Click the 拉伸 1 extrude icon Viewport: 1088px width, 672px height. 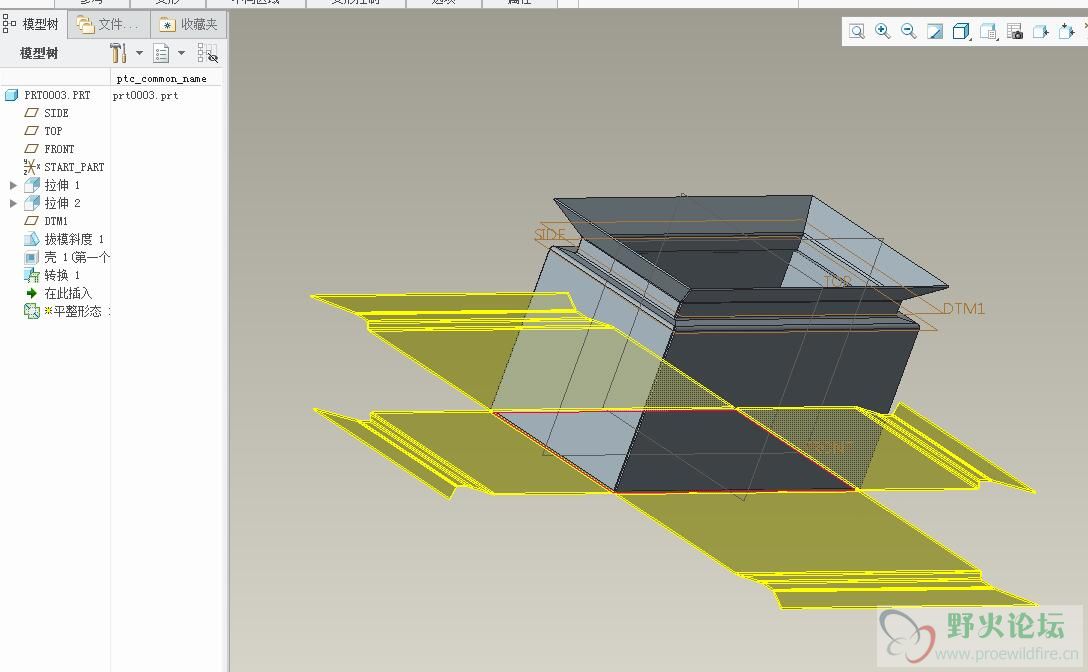[32, 185]
